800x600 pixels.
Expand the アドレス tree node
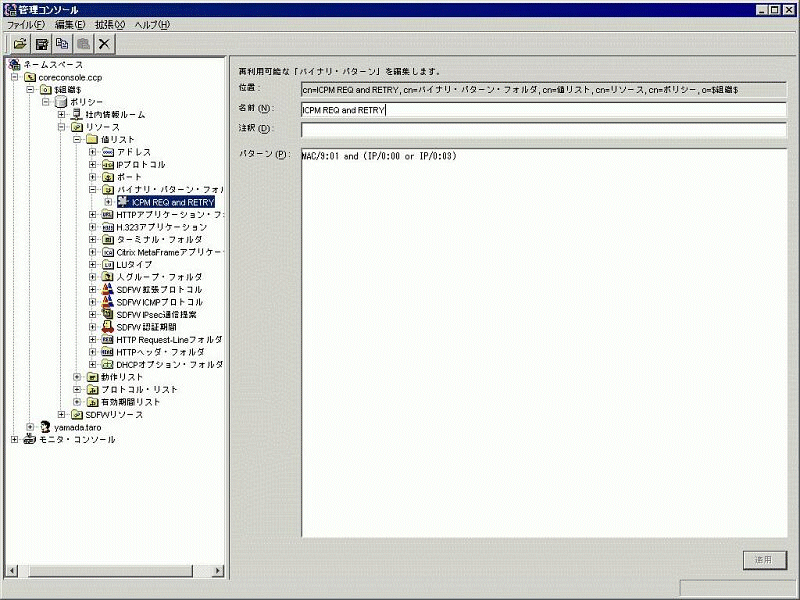tap(93, 152)
